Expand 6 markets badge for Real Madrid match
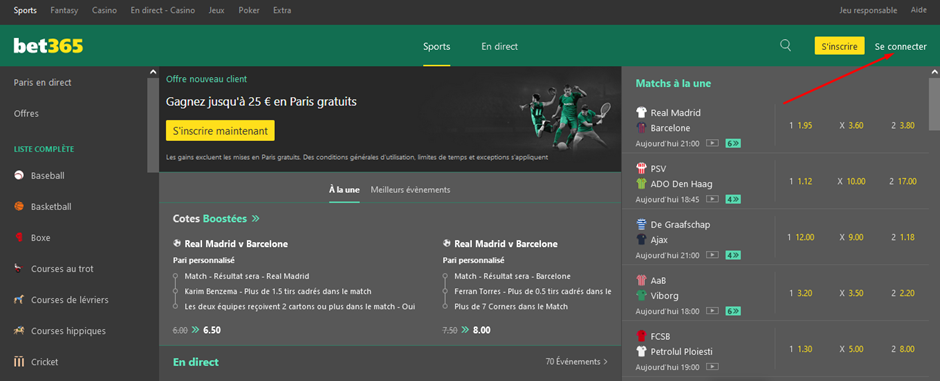940x381 pixels. 733,143
